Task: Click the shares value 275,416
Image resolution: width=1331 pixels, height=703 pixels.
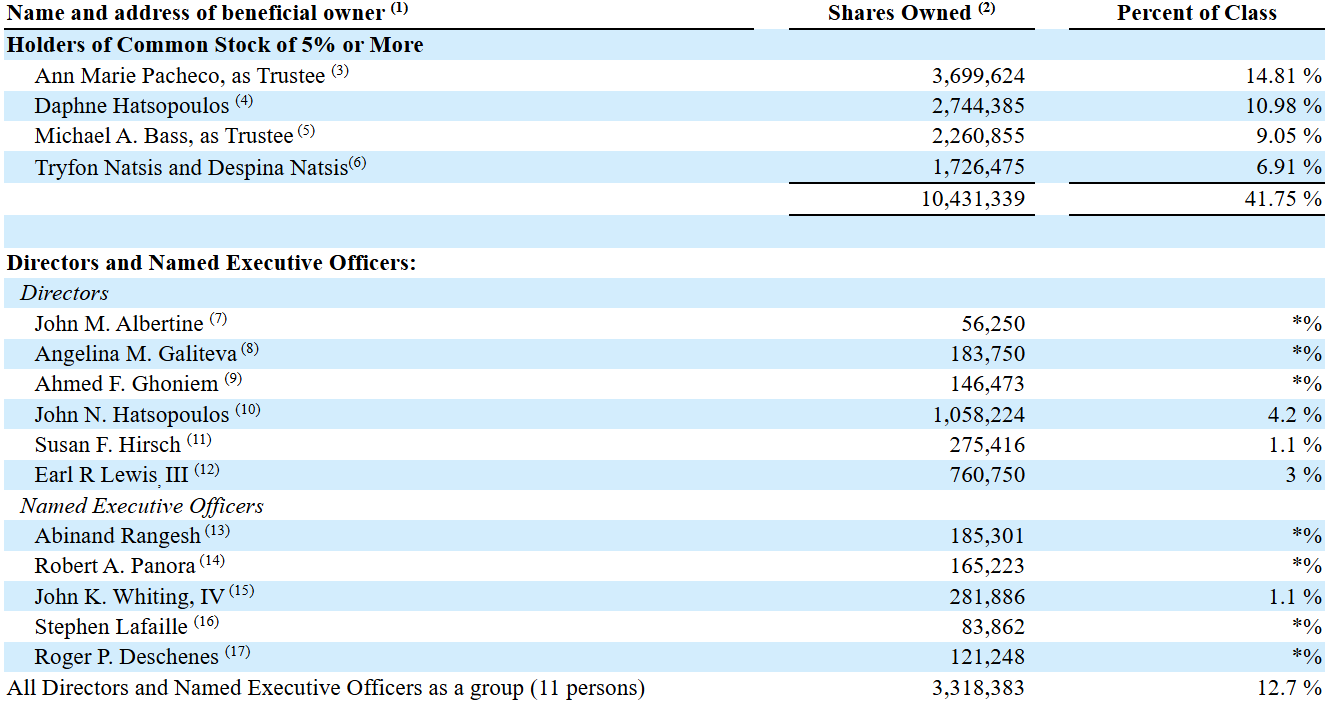Action: click(988, 445)
